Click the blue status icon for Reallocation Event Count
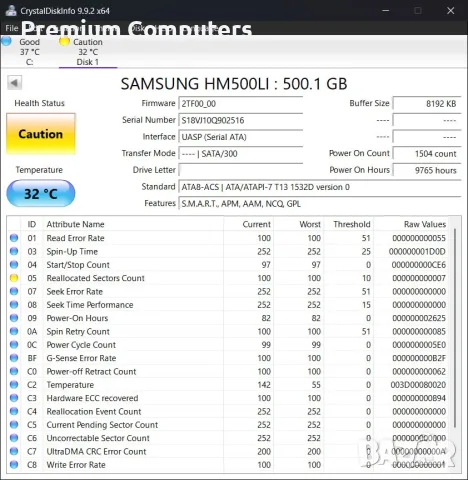Screen dimensions: 468x480 pyautogui.click(x=14, y=411)
